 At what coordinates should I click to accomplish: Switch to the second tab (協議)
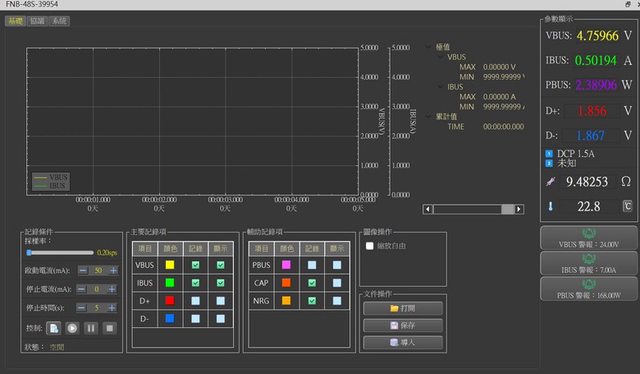(37, 21)
